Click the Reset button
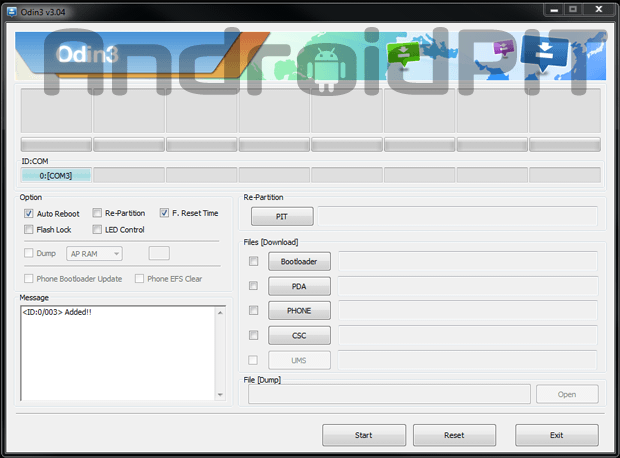Screen dimensions: 620x458 click(454, 435)
